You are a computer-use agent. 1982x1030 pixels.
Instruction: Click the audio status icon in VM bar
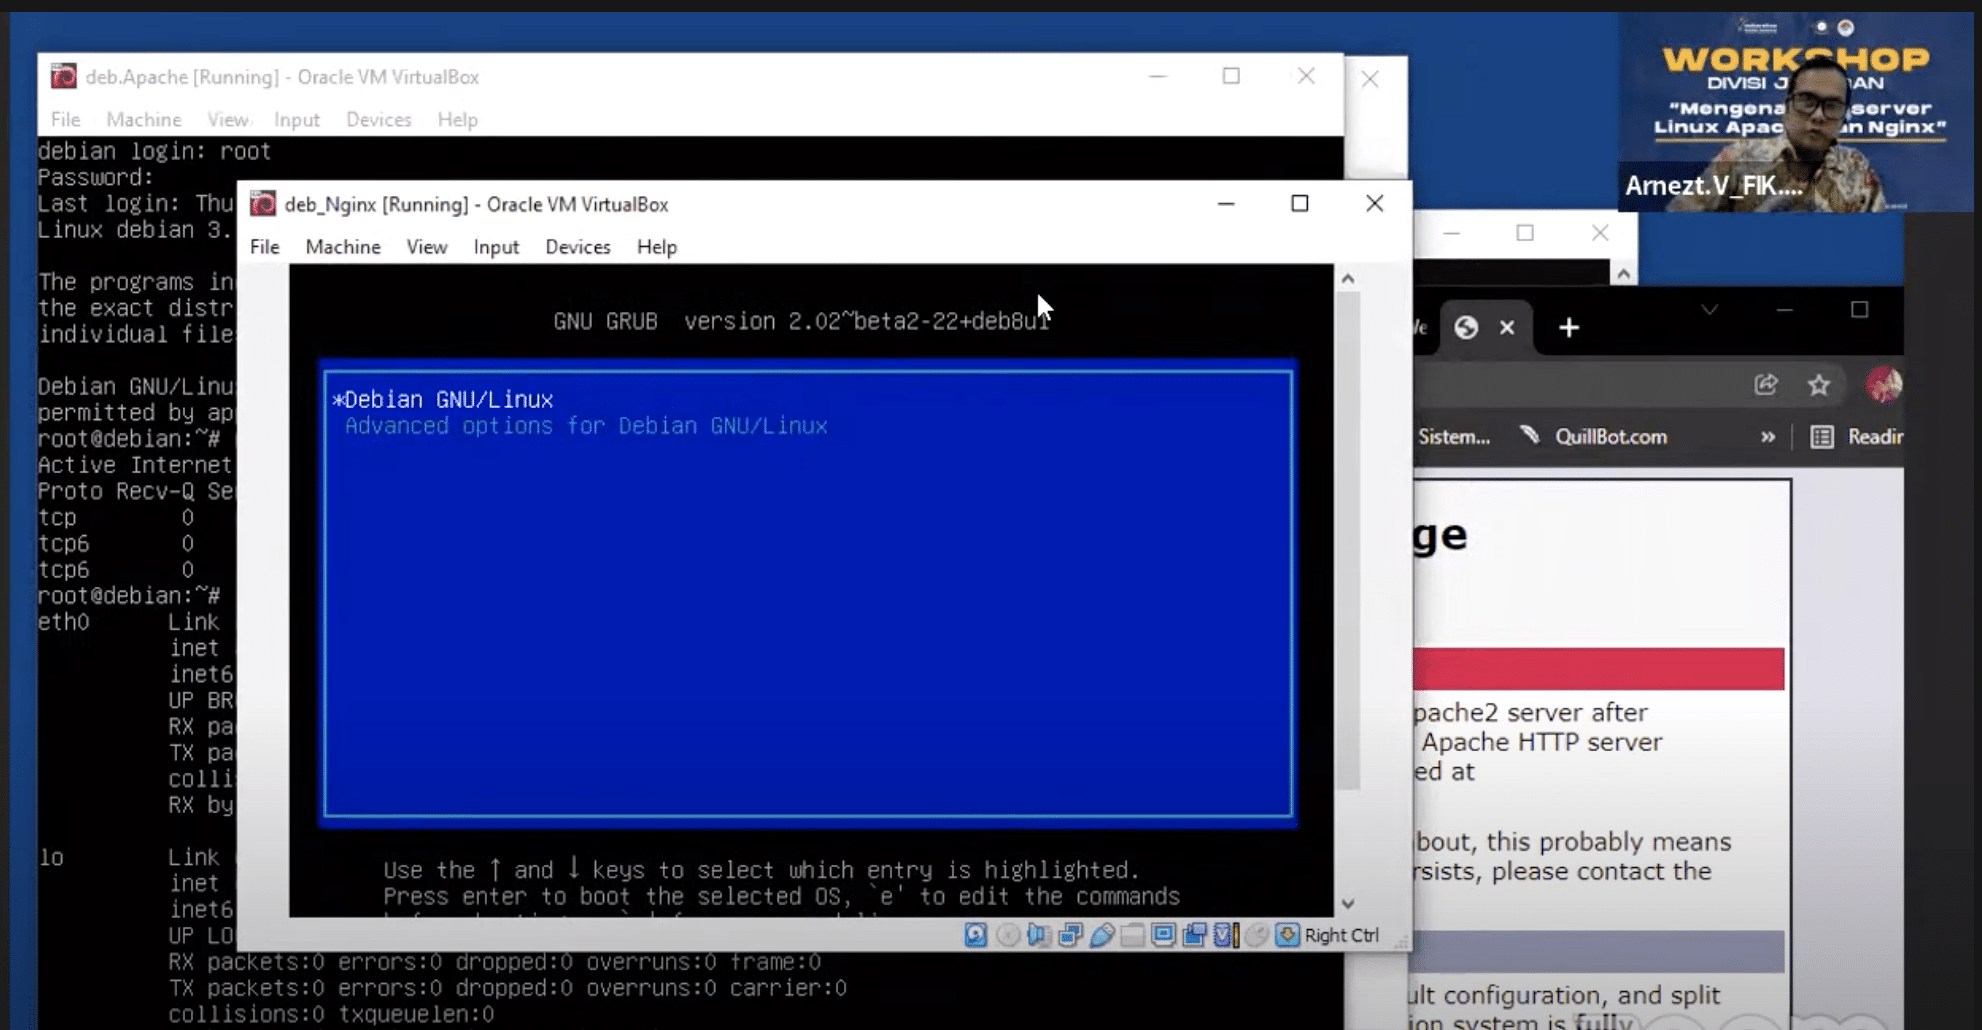coord(1038,935)
